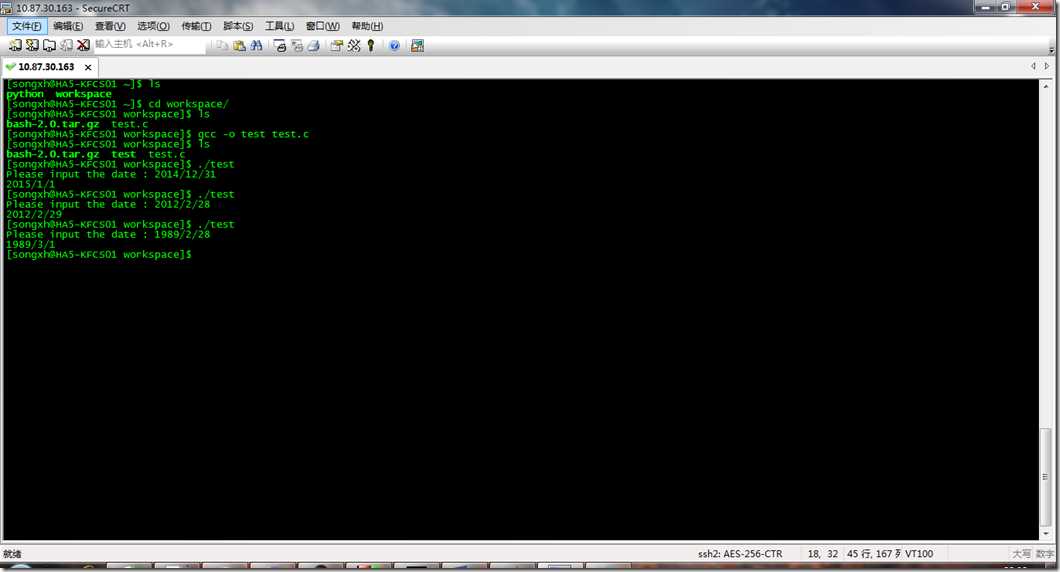This screenshot has width=1060, height=572.
Task: Open the toolbar options dropdown at the toolbar's end
Action: 1051,49
